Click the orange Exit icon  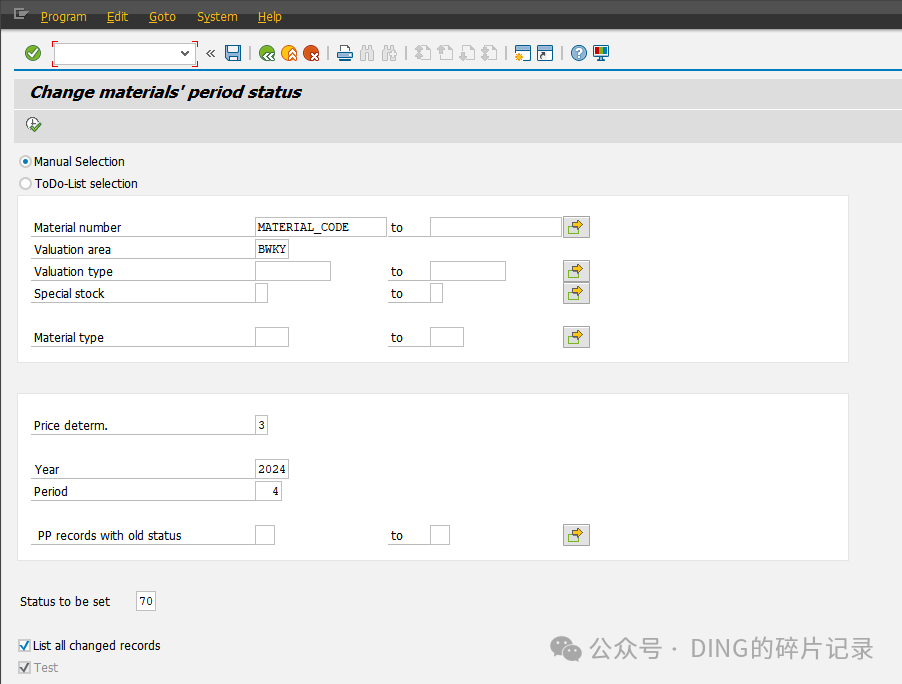coord(289,54)
